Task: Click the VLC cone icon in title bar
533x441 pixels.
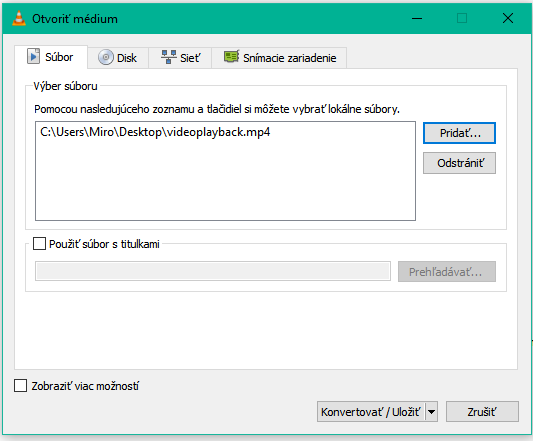Action: coord(19,18)
